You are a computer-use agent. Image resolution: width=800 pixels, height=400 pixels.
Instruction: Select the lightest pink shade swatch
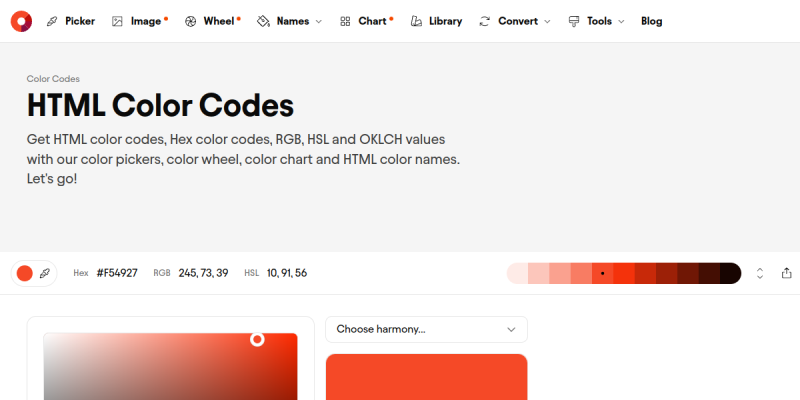517,273
